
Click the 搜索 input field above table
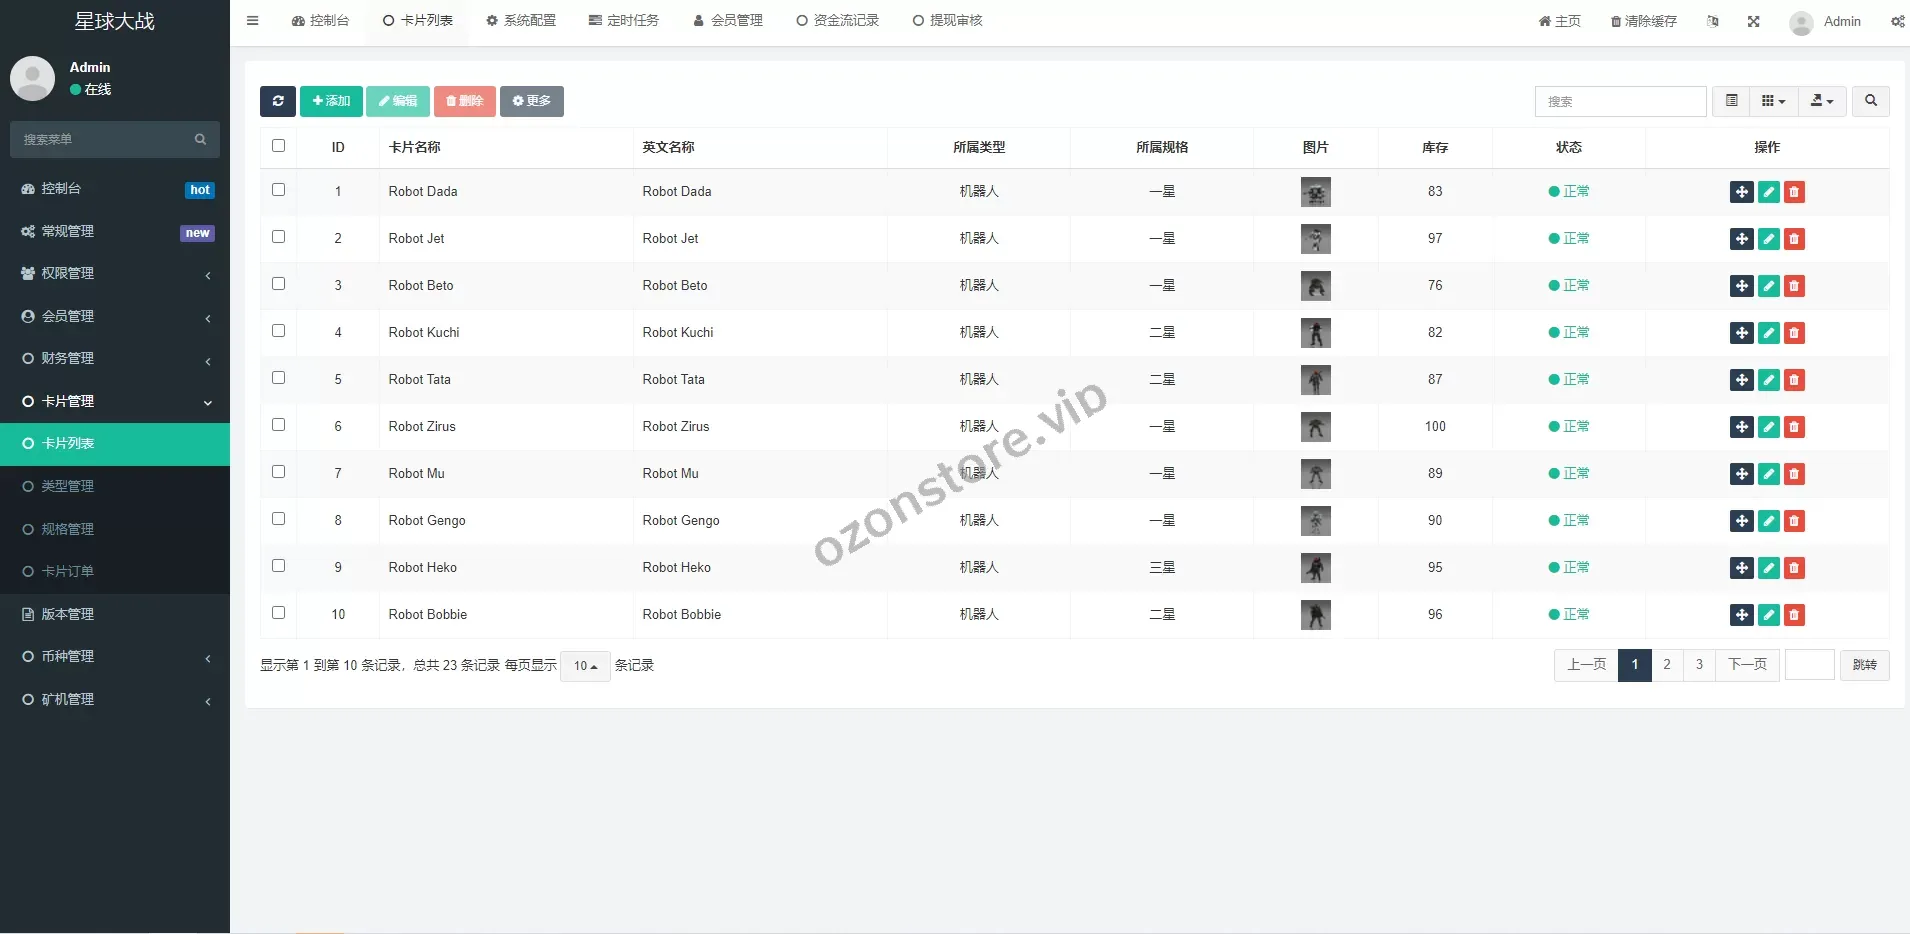[x=1620, y=101]
